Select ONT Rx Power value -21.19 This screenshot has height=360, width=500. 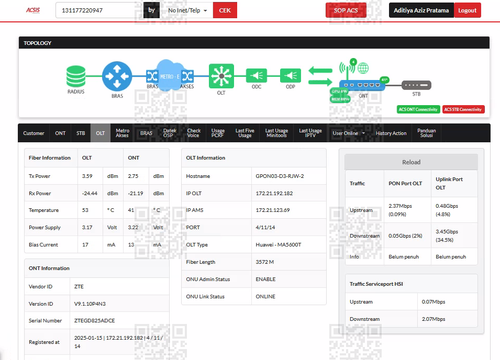pos(135,193)
